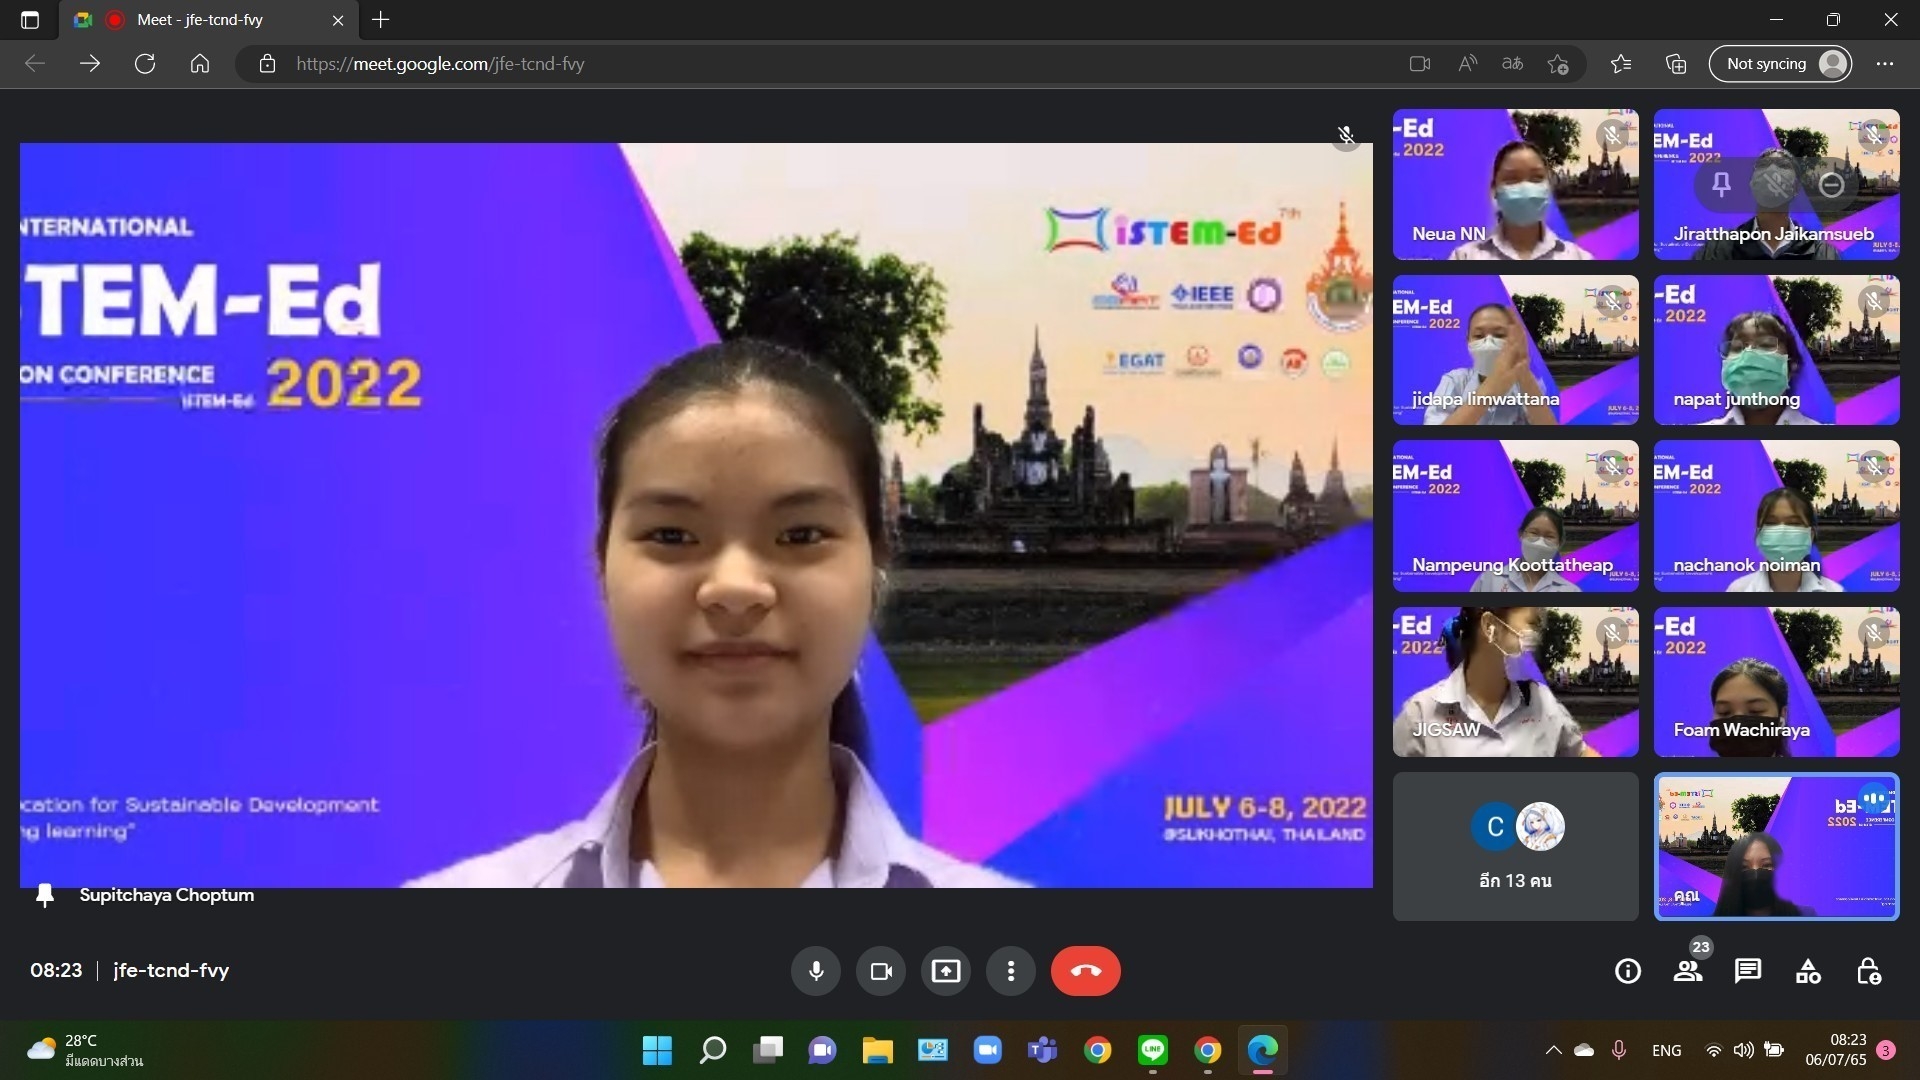Open Task View on taskbar
Image resolution: width=1920 pixels, height=1080 pixels.
[x=768, y=1050]
